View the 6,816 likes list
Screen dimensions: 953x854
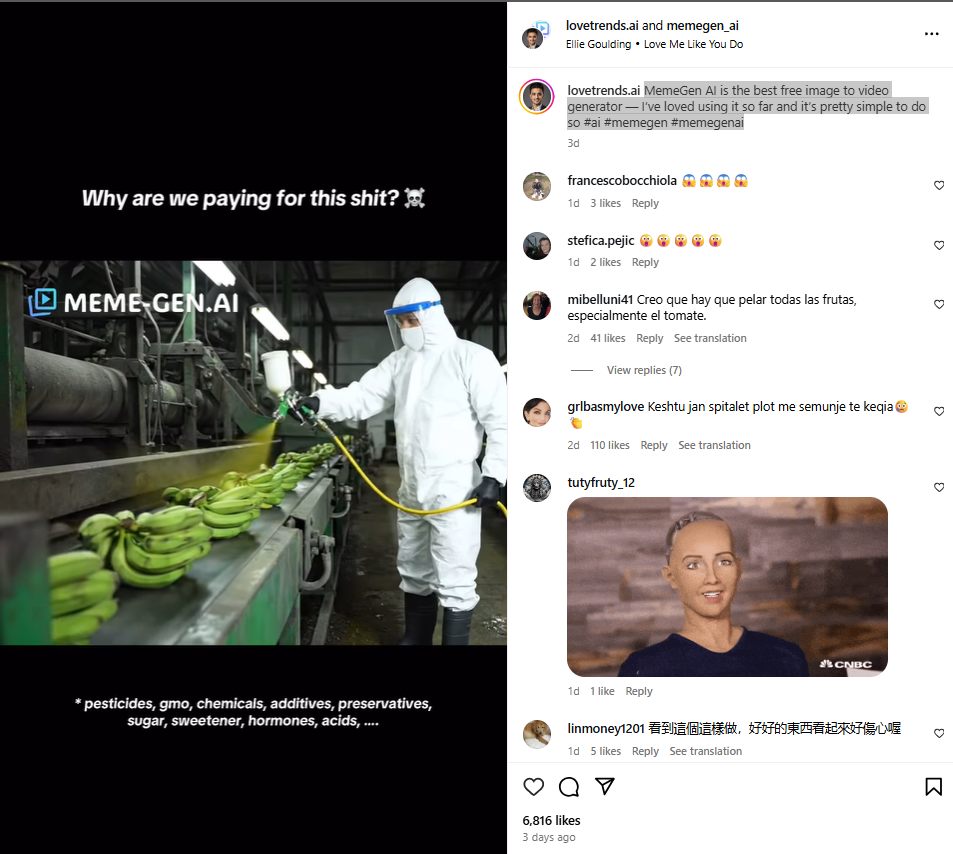(x=551, y=821)
